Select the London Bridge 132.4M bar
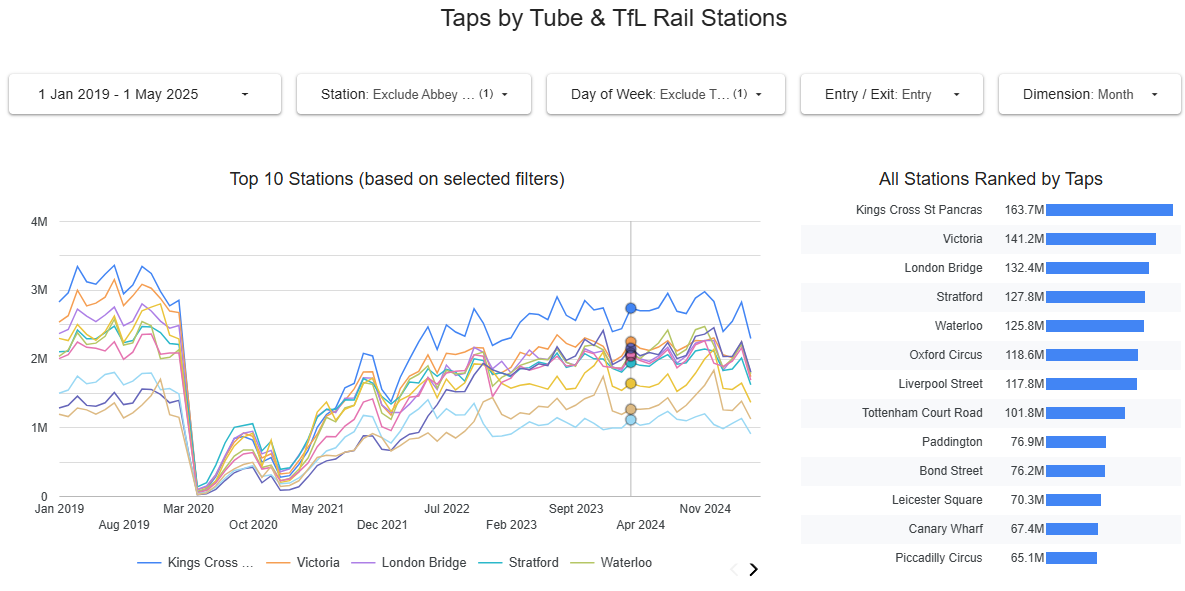The height and width of the screenshot is (591, 1185). pyautogui.click(x=1097, y=268)
